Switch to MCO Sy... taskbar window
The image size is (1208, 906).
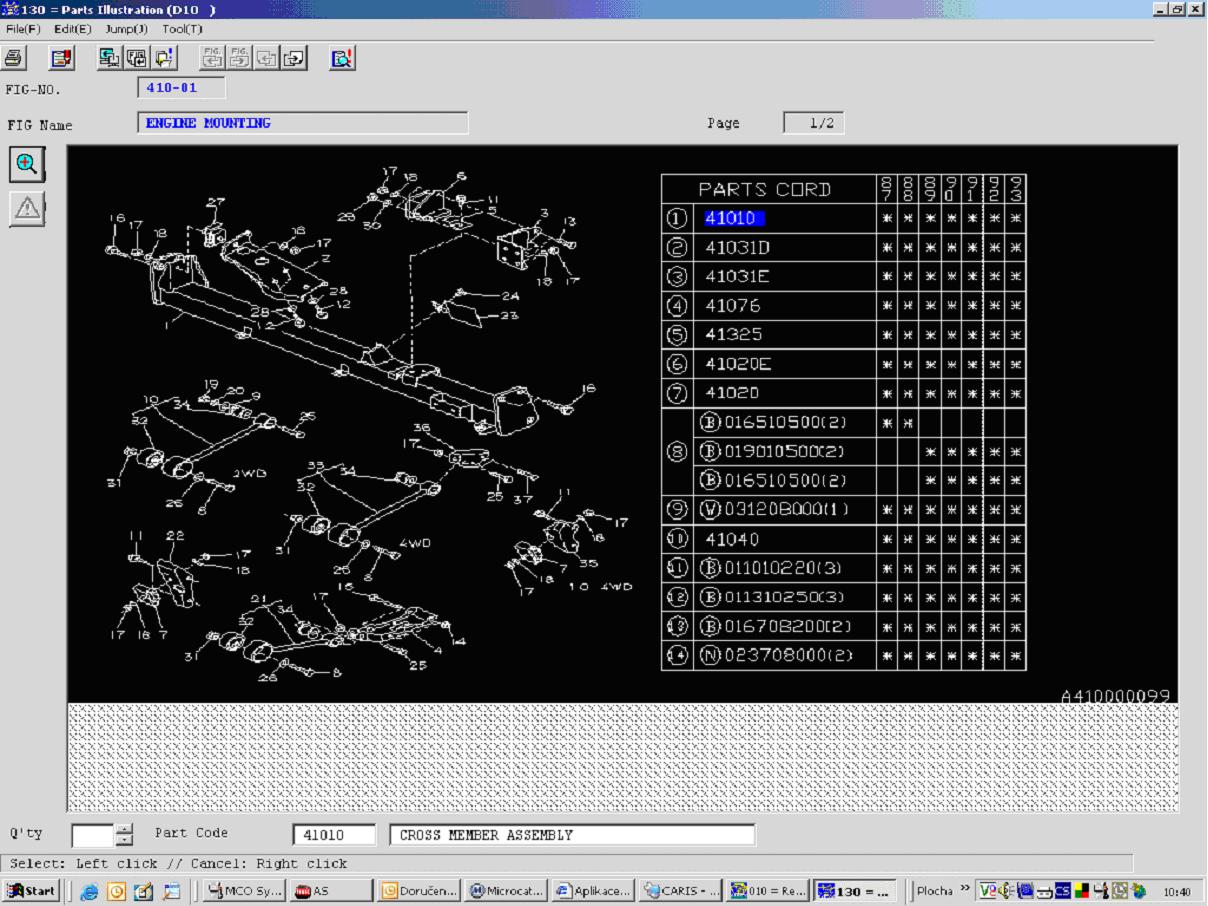[x=243, y=891]
